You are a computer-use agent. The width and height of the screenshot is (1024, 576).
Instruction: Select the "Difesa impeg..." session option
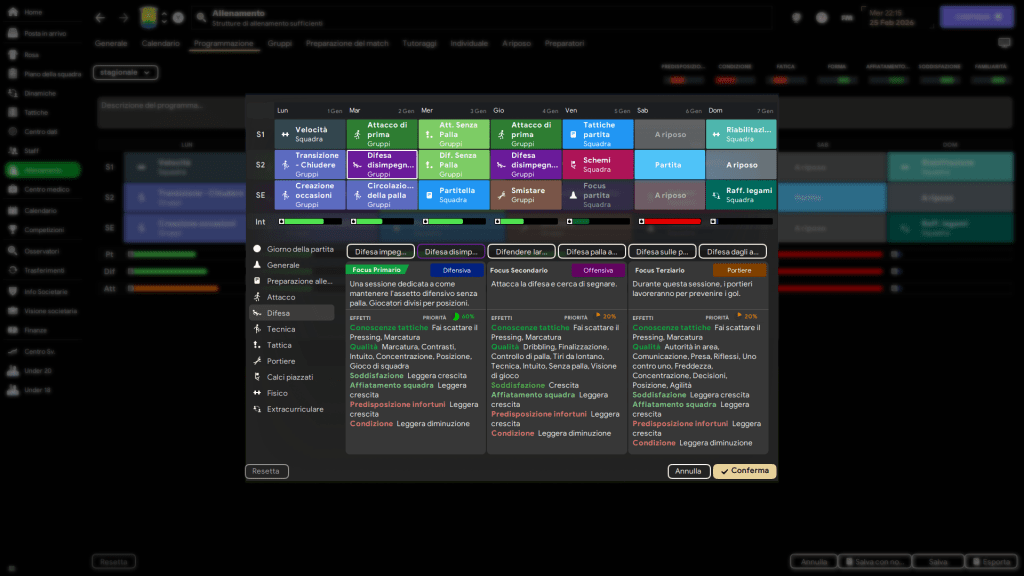coord(380,252)
